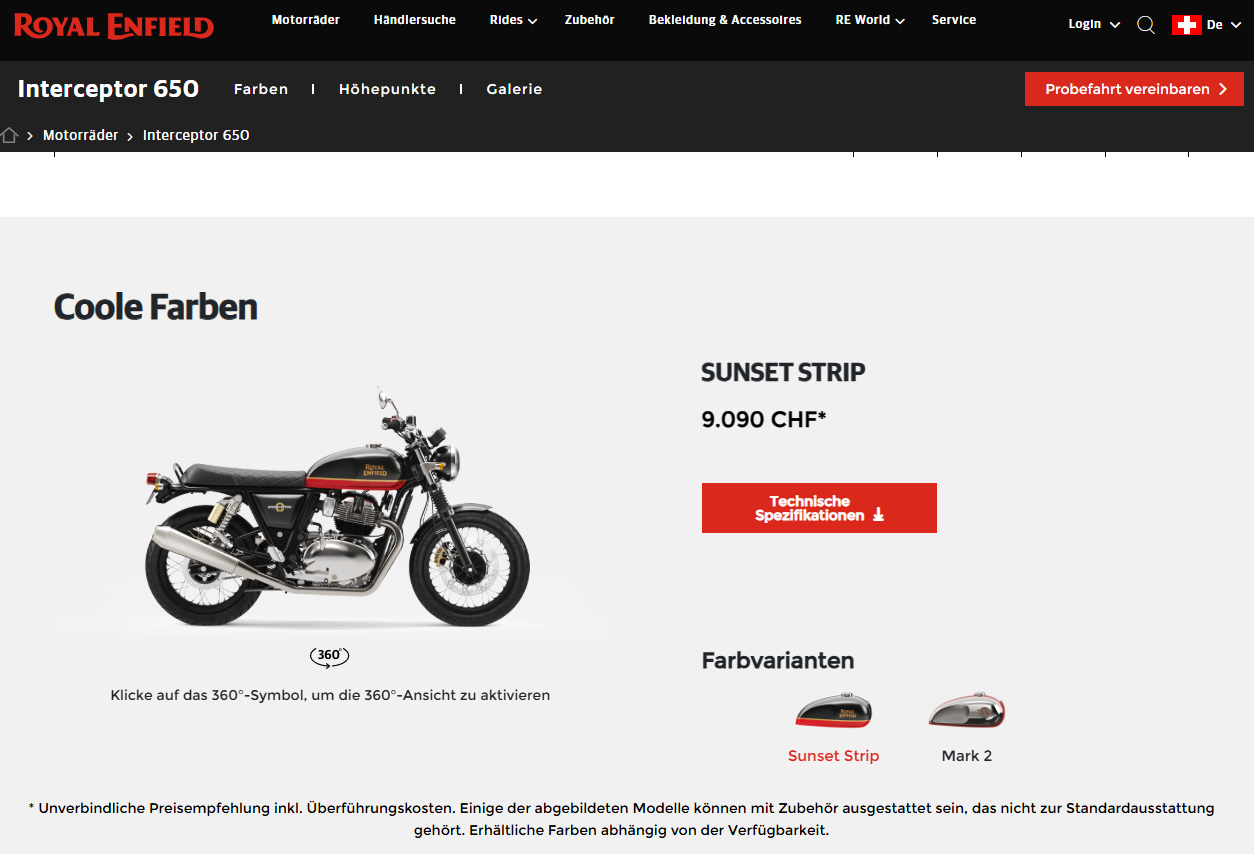
Task: Open the Login dropdown
Action: 1094,24
